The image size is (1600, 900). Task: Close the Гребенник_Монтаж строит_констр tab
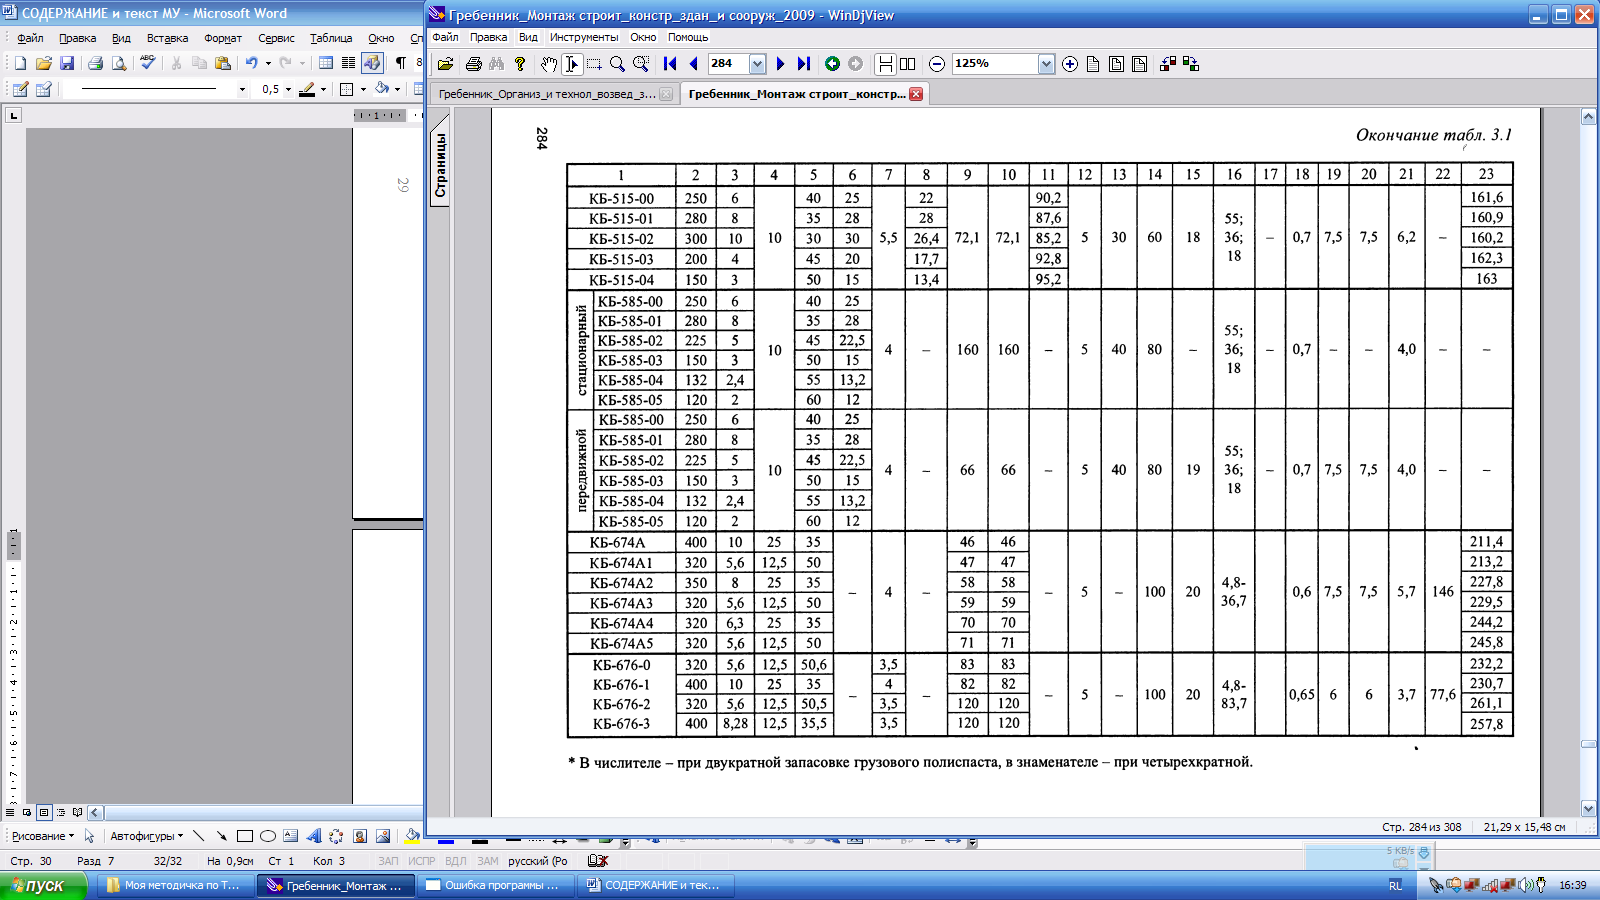[916, 94]
